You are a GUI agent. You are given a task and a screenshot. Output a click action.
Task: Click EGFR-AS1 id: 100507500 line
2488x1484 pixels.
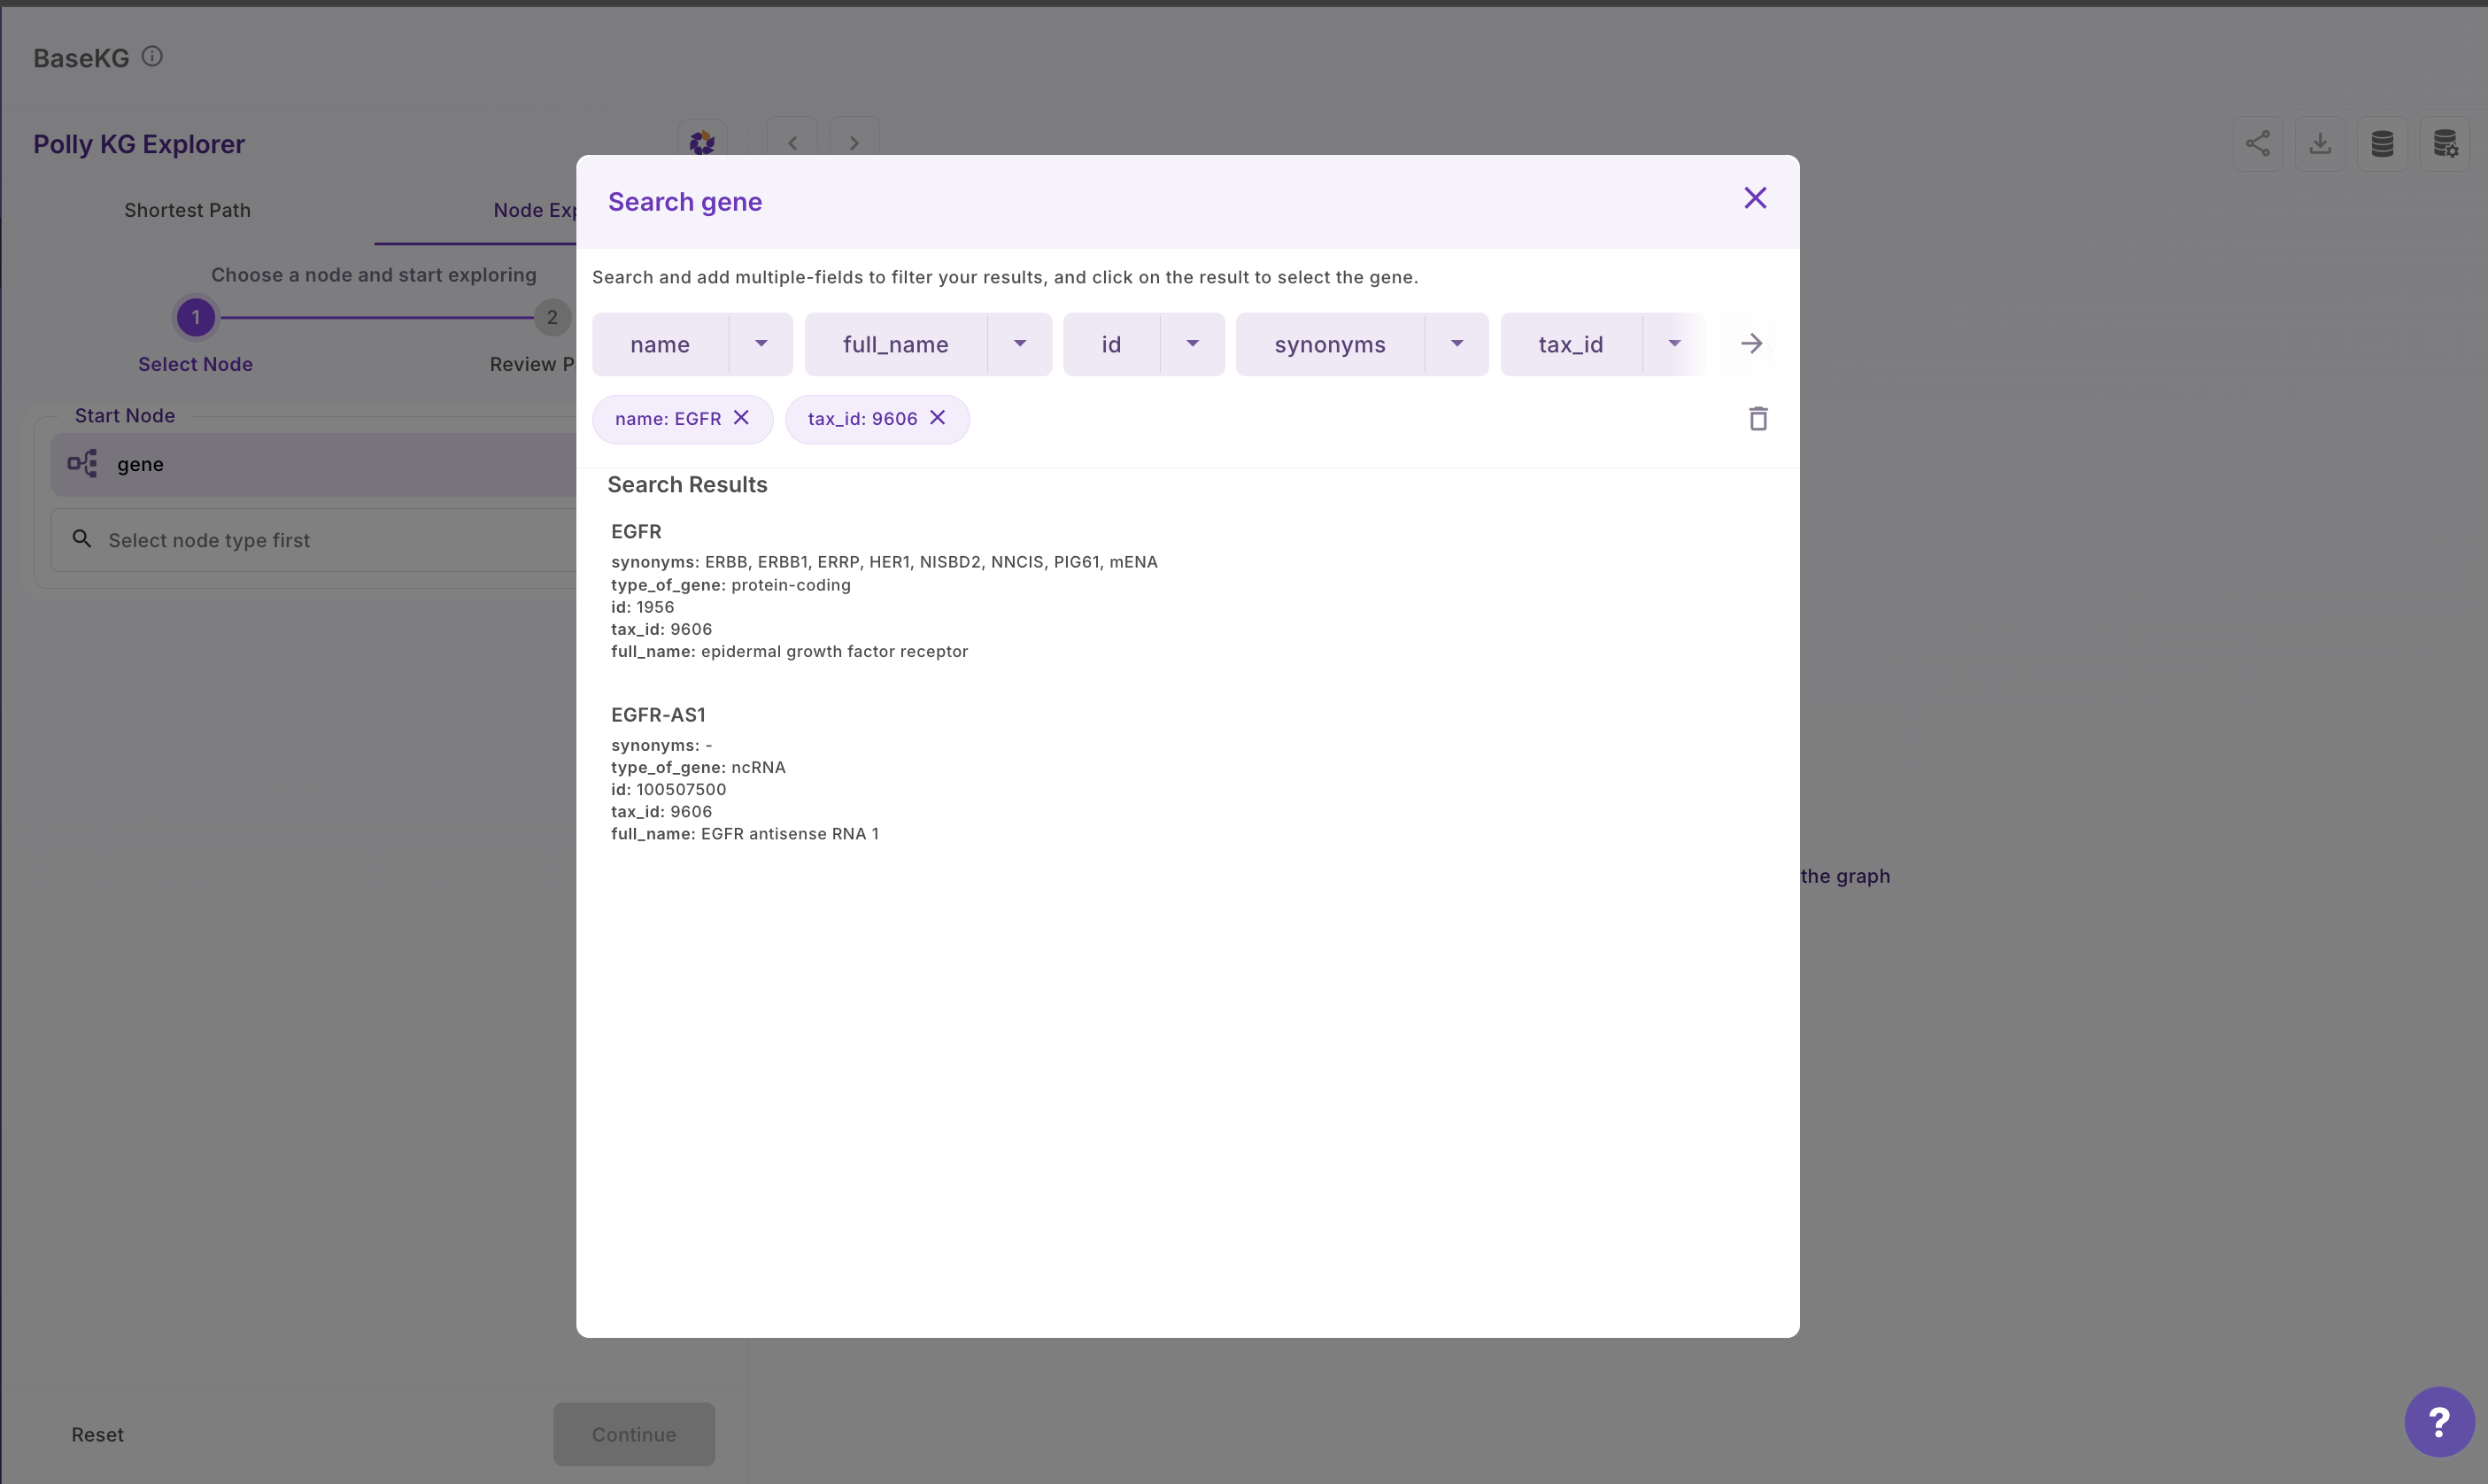pyautogui.click(x=669, y=789)
